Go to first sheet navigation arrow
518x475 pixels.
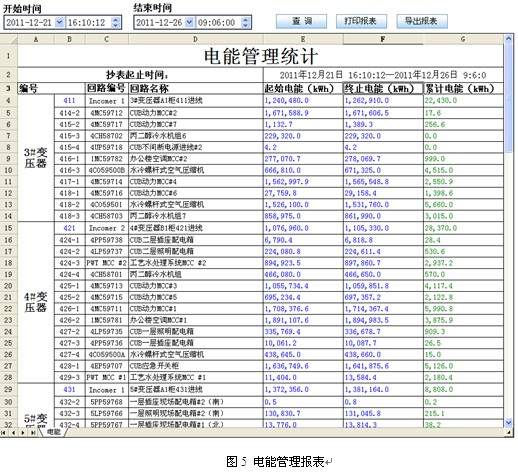(4, 432)
